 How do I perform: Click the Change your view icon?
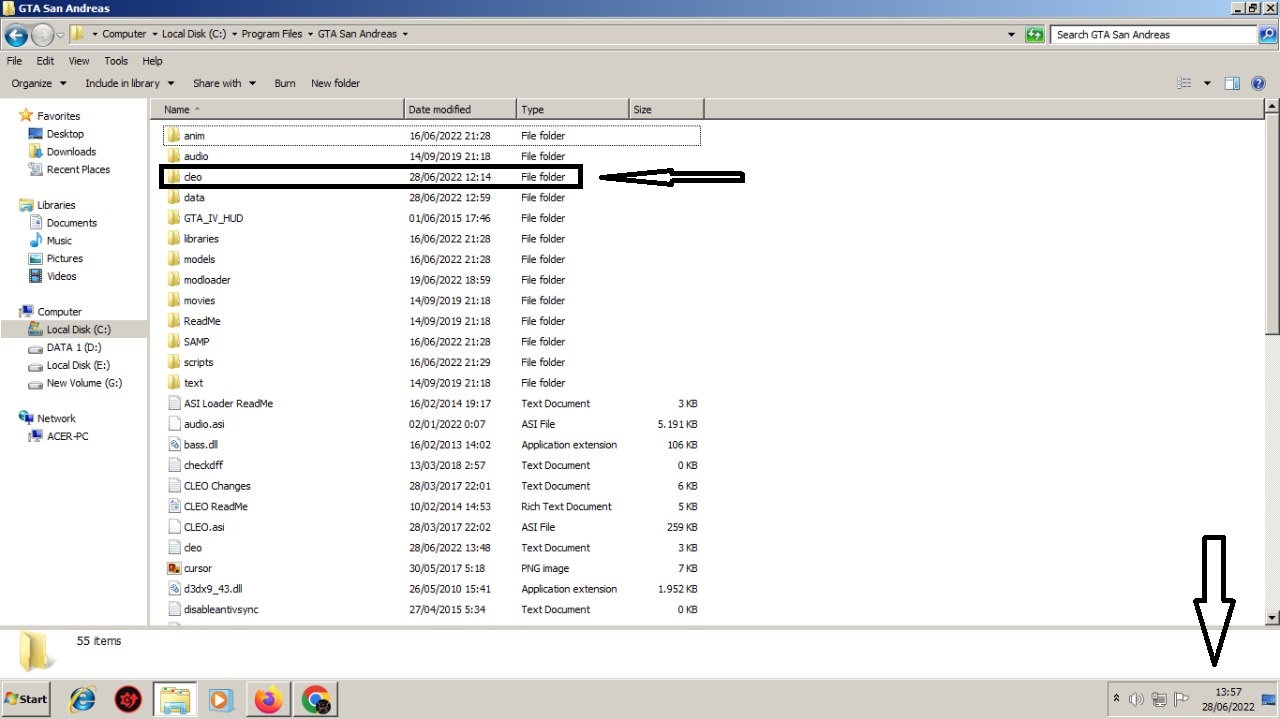pos(1185,83)
